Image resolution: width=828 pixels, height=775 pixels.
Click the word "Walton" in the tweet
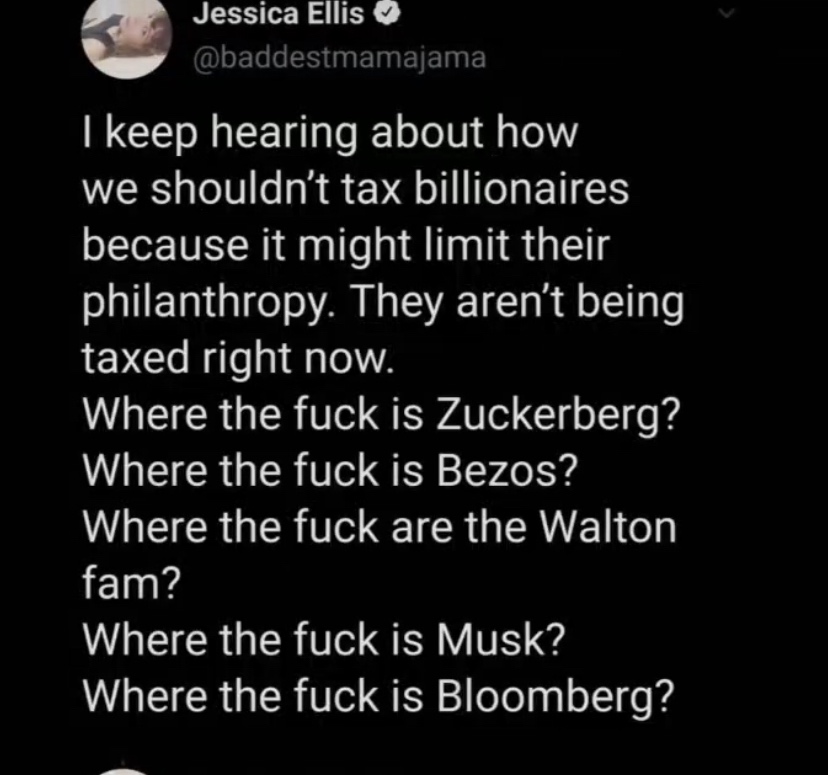[x=610, y=525]
